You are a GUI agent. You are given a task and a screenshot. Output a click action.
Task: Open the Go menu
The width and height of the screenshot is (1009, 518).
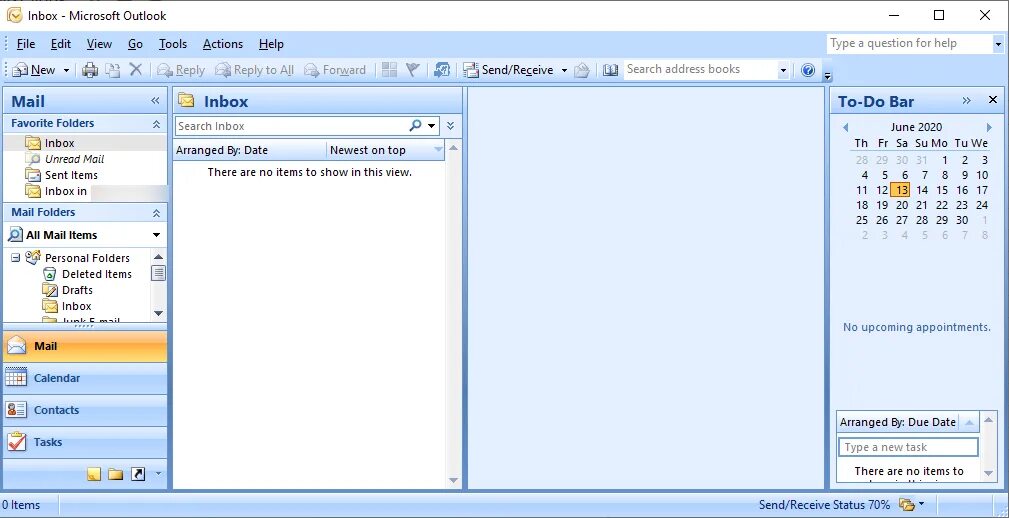click(x=135, y=44)
